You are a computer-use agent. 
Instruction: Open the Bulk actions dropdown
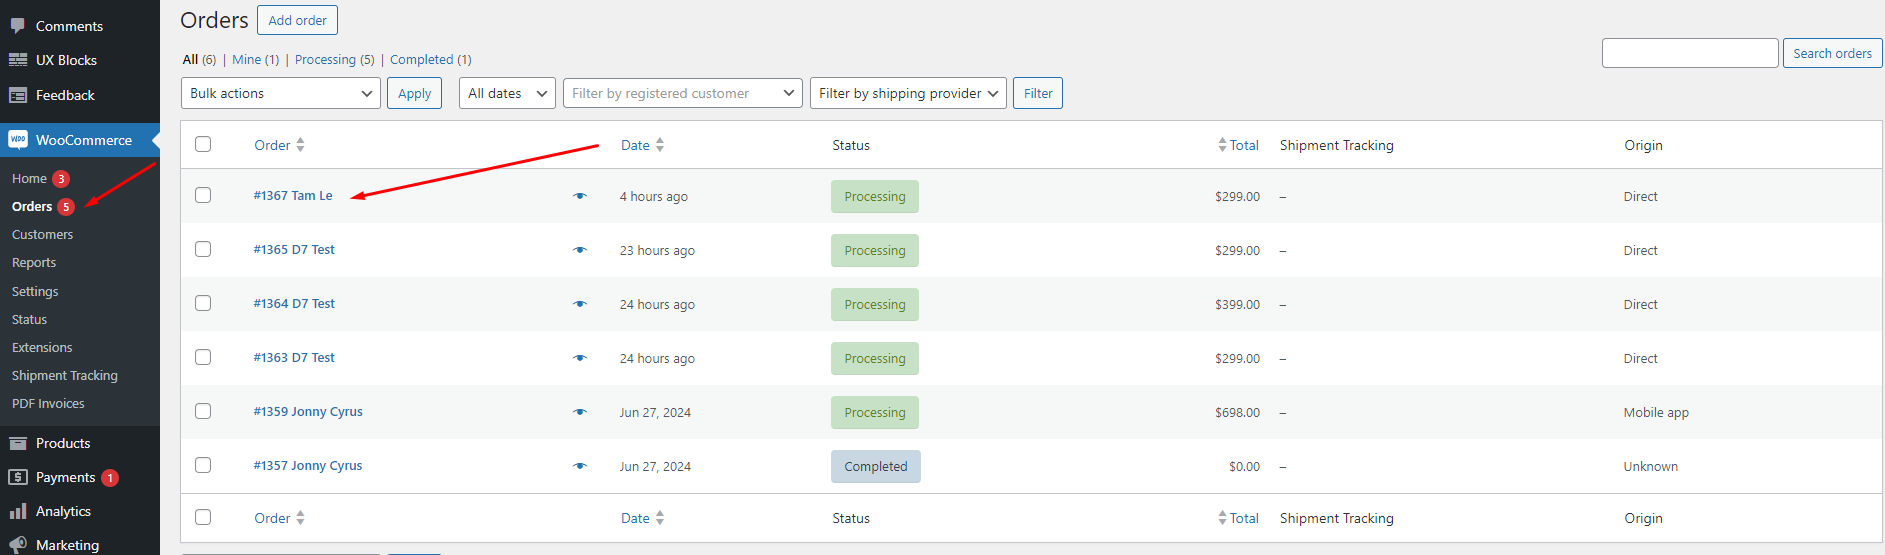click(x=280, y=93)
